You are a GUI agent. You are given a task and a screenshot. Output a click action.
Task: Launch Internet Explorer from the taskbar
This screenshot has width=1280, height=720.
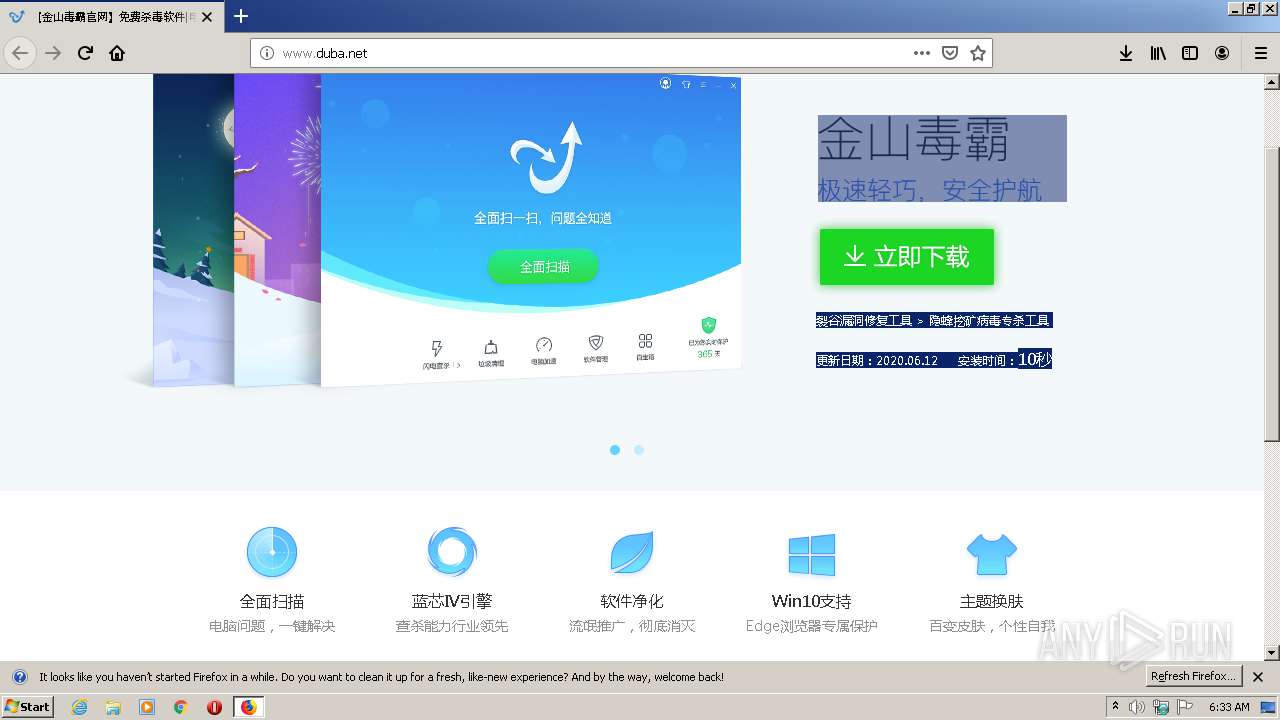pyautogui.click(x=79, y=707)
